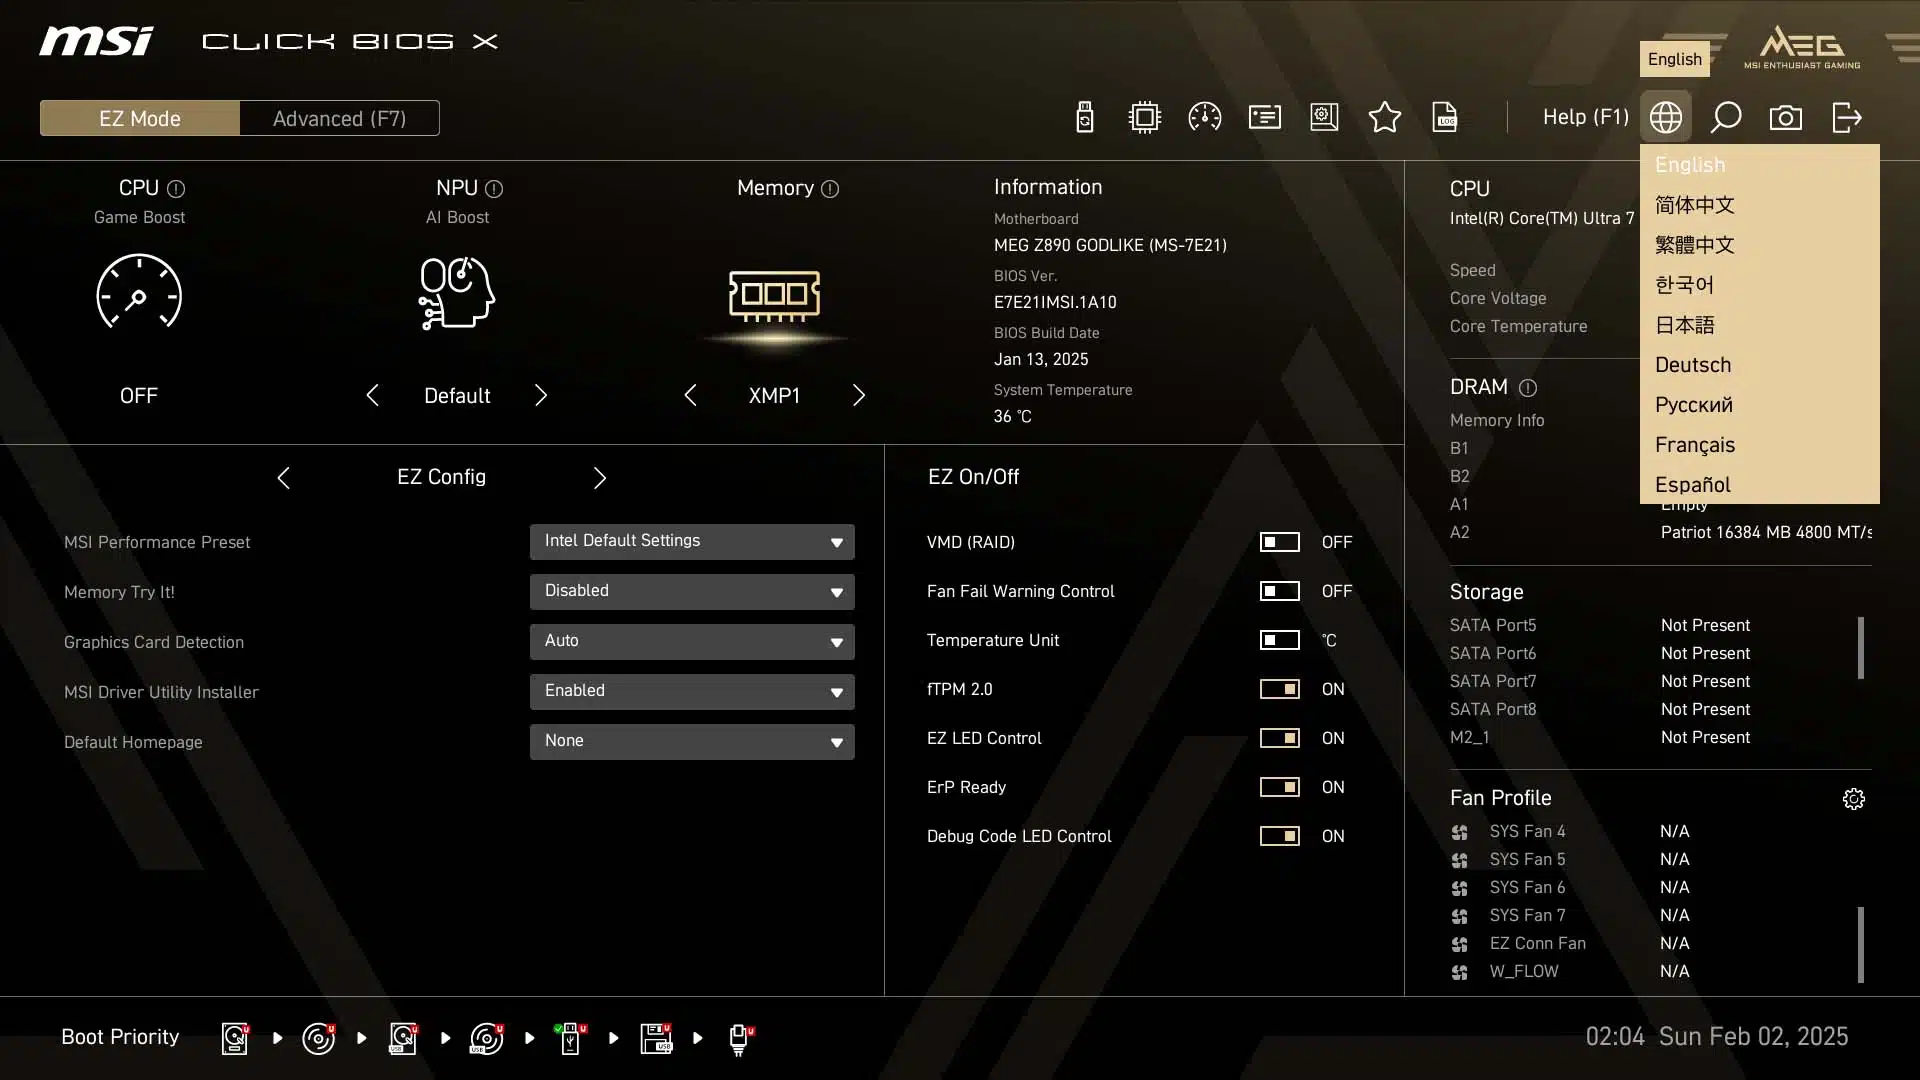Select the hard disk boot device icon
This screenshot has height=1080, width=1920.
(x=235, y=1038)
